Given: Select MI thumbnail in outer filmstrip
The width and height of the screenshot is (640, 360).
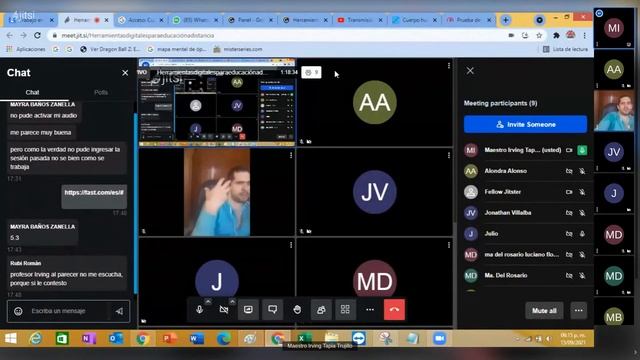Looking at the screenshot, I should point(614,28).
